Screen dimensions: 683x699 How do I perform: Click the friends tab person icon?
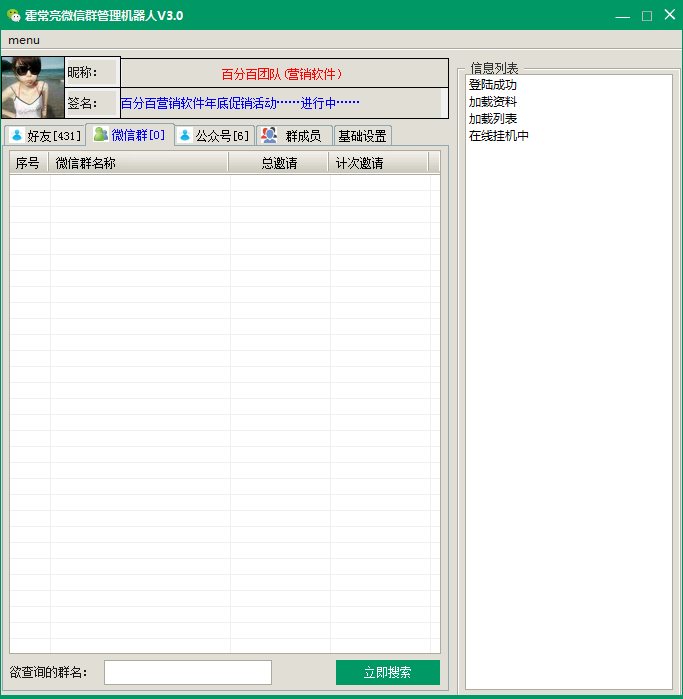pyautogui.click(x=17, y=135)
